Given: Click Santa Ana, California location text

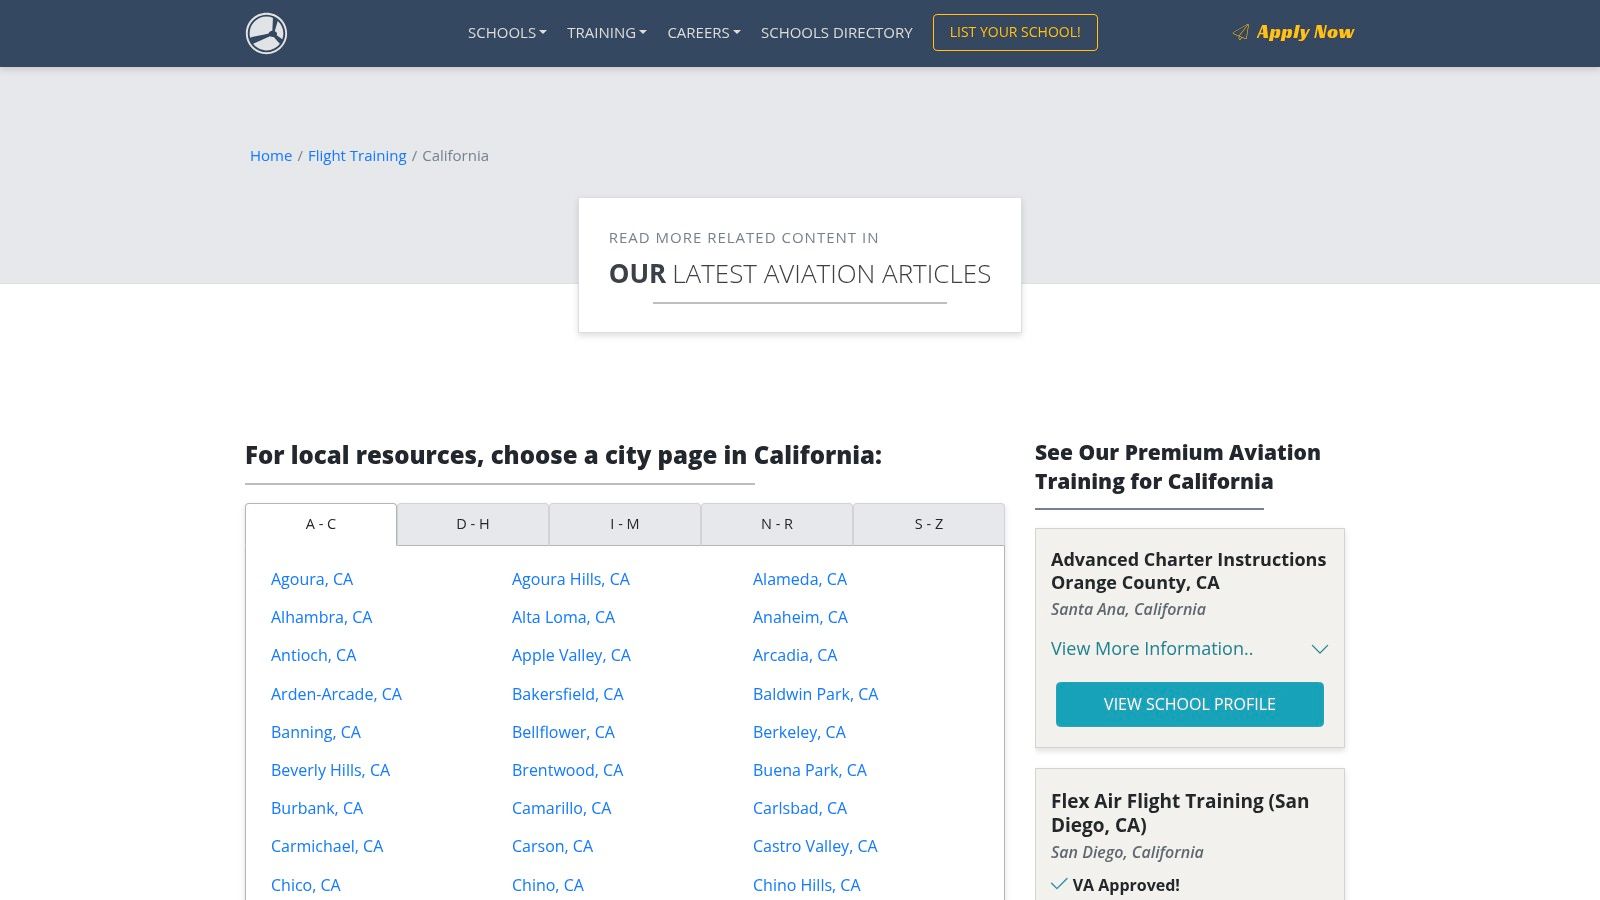Looking at the screenshot, I should [x=1128, y=609].
